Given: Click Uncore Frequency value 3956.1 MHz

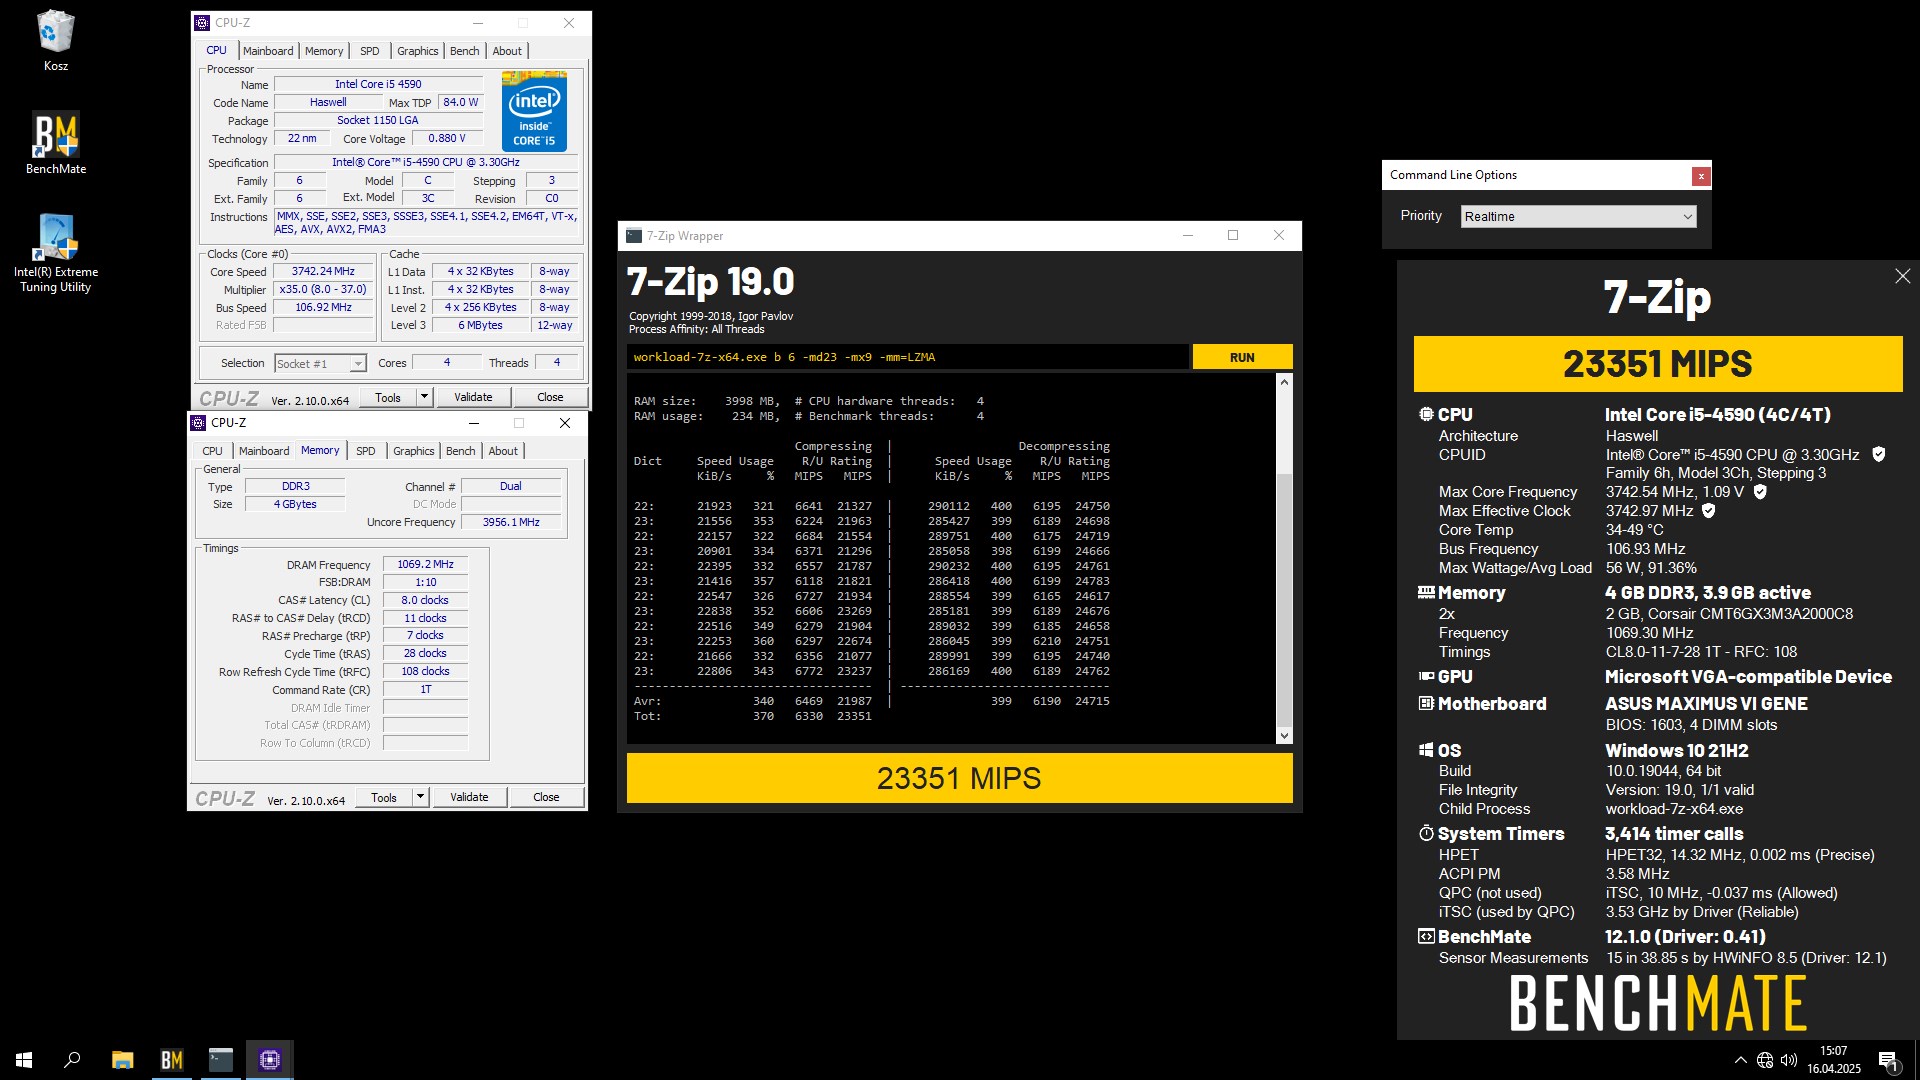Looking at the screenshot, I should (511, 522).
